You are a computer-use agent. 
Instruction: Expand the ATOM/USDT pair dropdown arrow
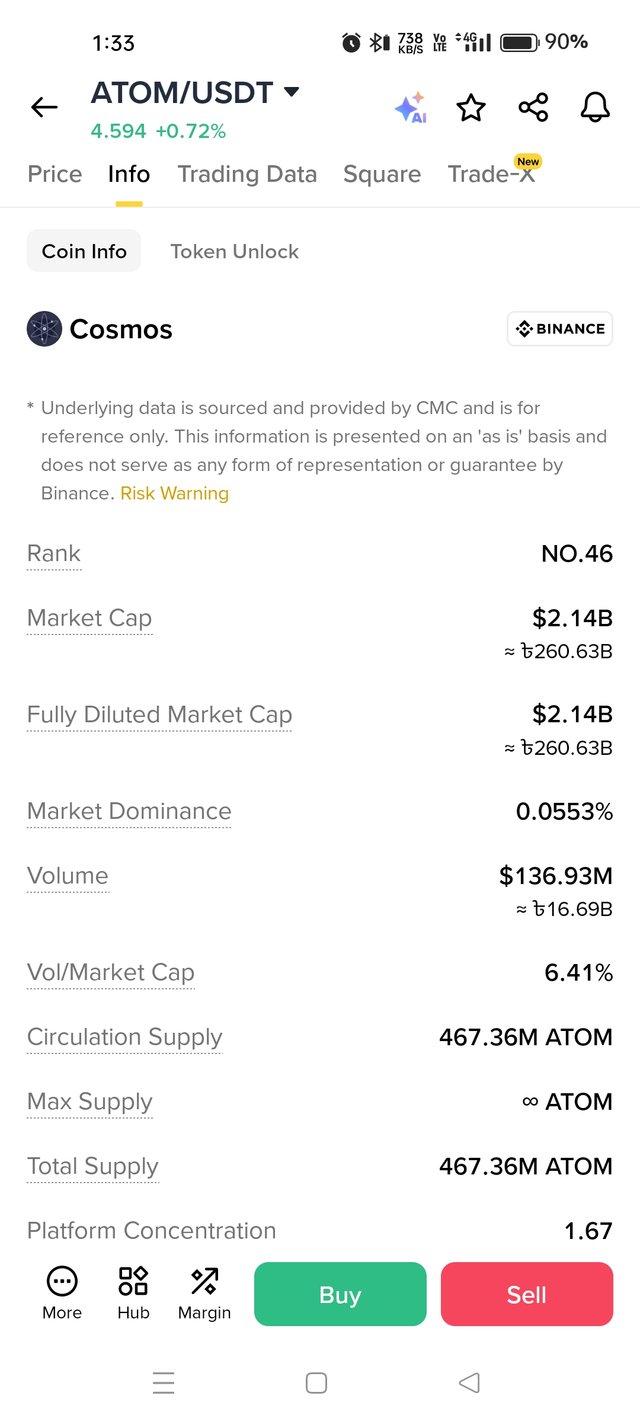pyautogui.click(x=291, y=93)
